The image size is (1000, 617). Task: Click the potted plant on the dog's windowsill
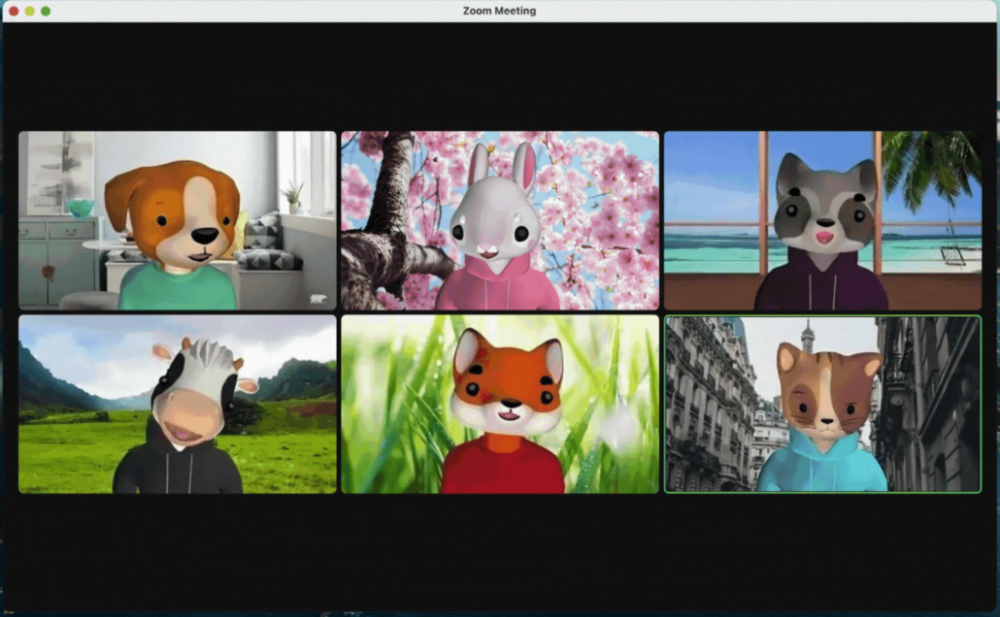(293, 195)
